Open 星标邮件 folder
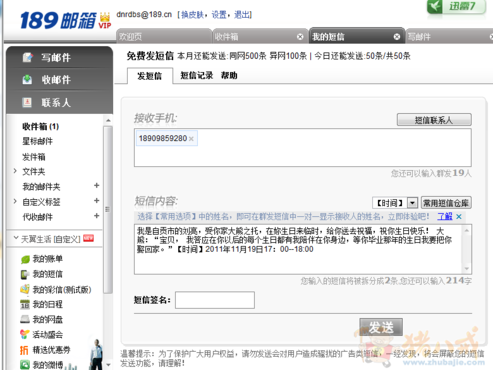The width and height of the screenshot is (493, 370). click(x=37, y=141)
